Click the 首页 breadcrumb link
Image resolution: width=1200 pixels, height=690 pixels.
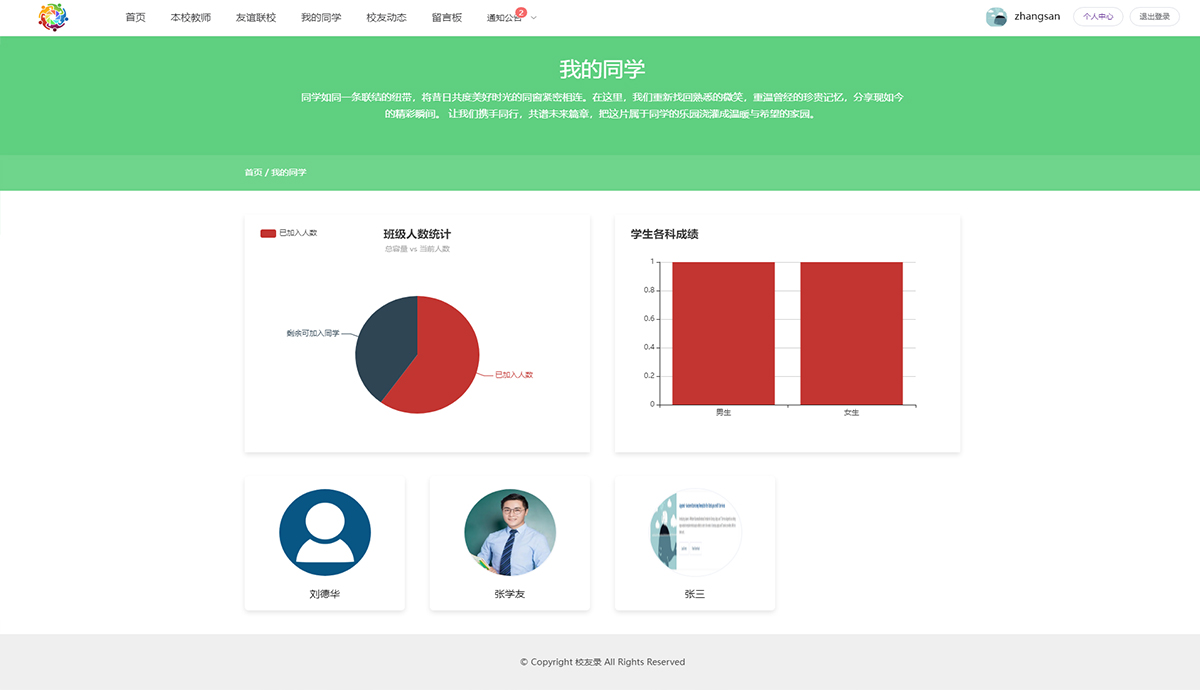(x=253, y=173)
